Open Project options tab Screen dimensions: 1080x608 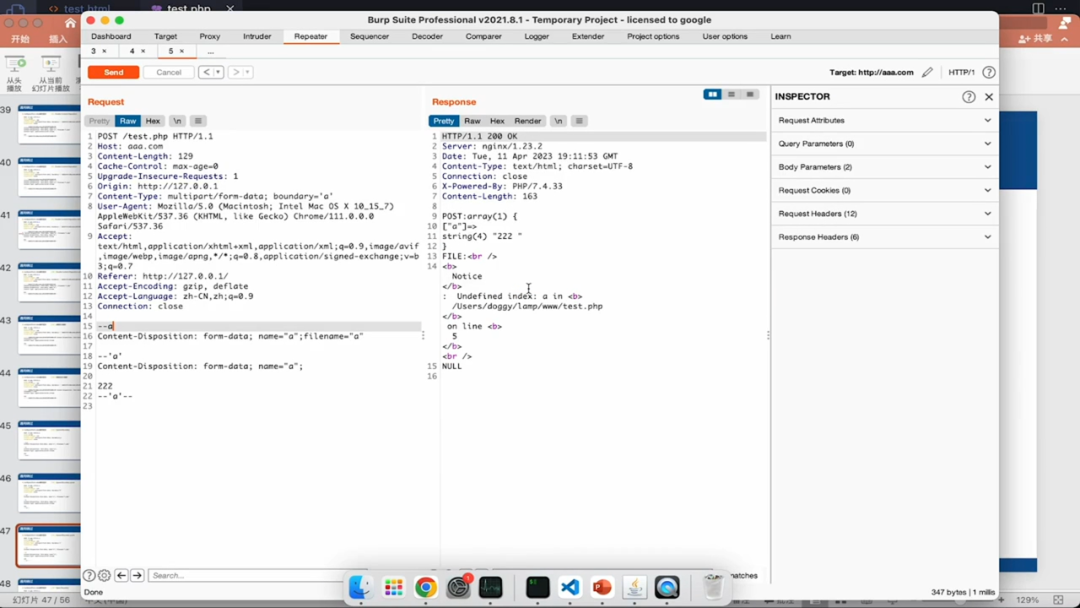click(x=653, y=36)
